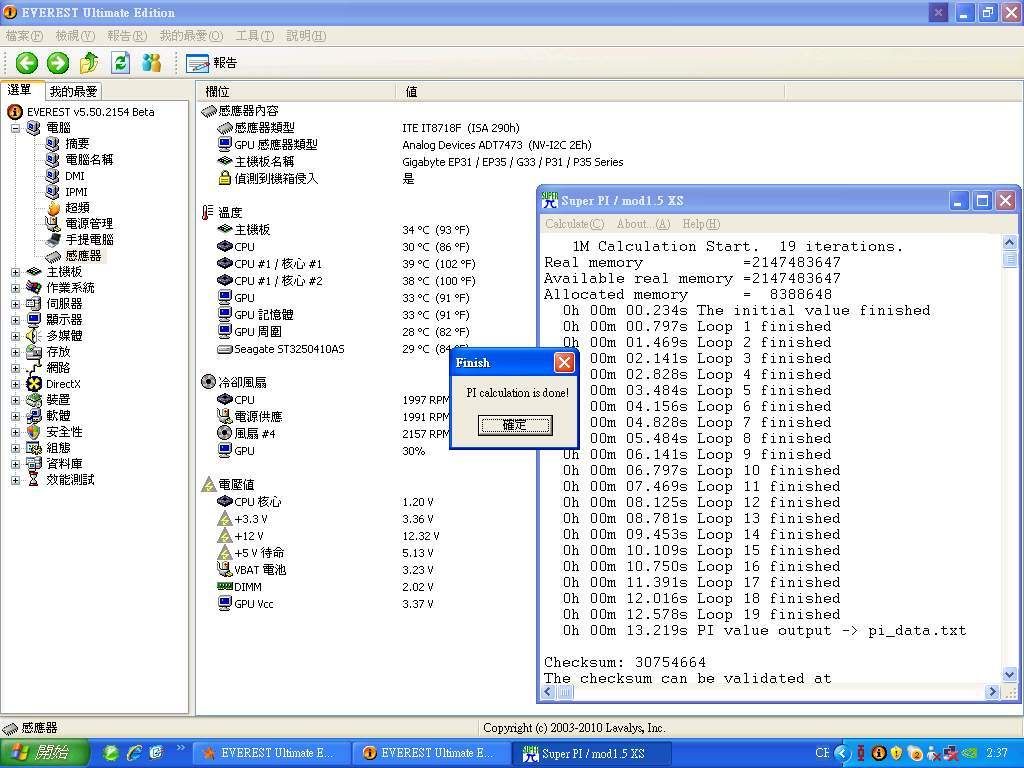Select the 偵測到機箱侵入 lock icon row
This screenshot has width=1024, height=768.
point(225,178)
